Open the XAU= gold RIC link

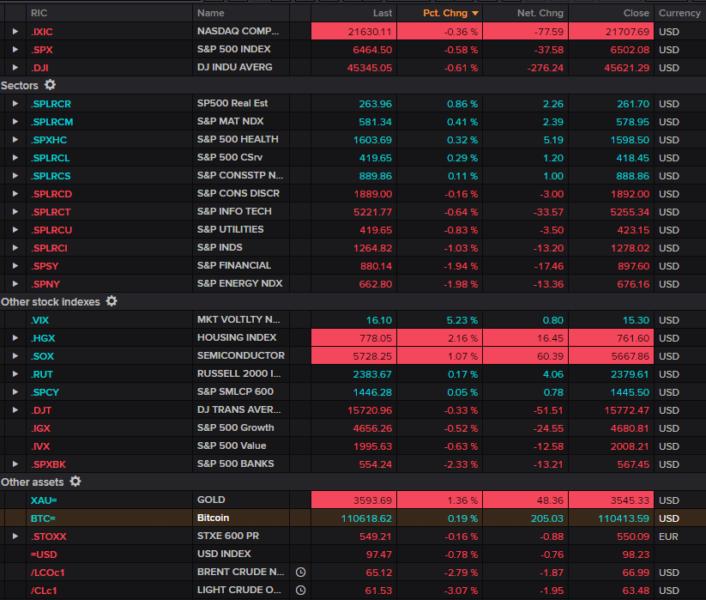[43, 500]
